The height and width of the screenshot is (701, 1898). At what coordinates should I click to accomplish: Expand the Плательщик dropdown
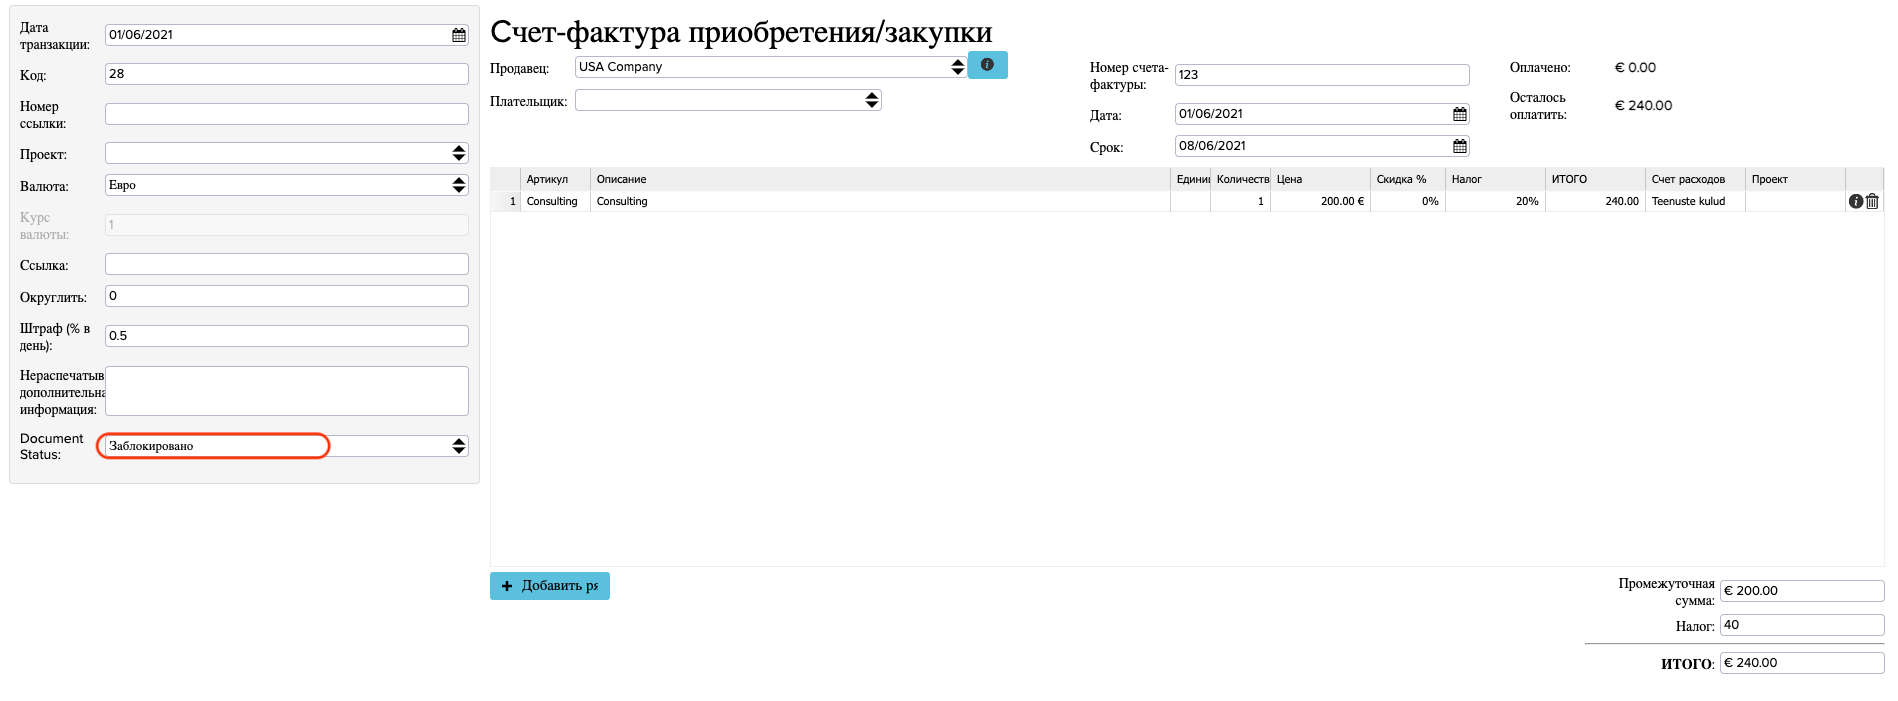727,100
